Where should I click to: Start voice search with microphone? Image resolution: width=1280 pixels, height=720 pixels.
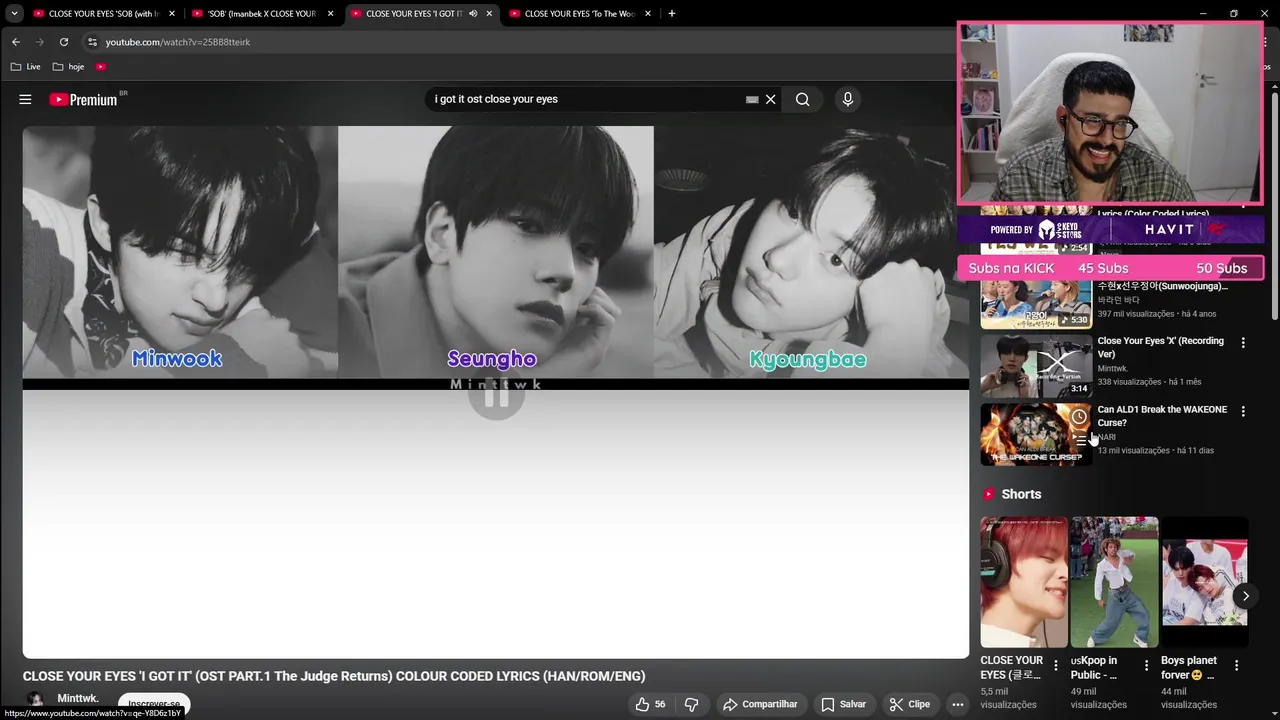click(848, 99)
